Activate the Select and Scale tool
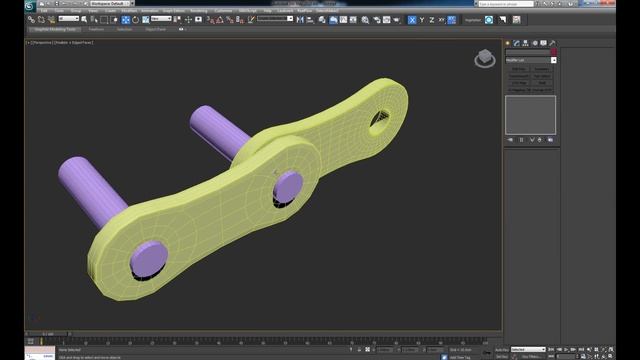This screenshot has width=640, height=360. pyautogui.click(x=146, y=20)
